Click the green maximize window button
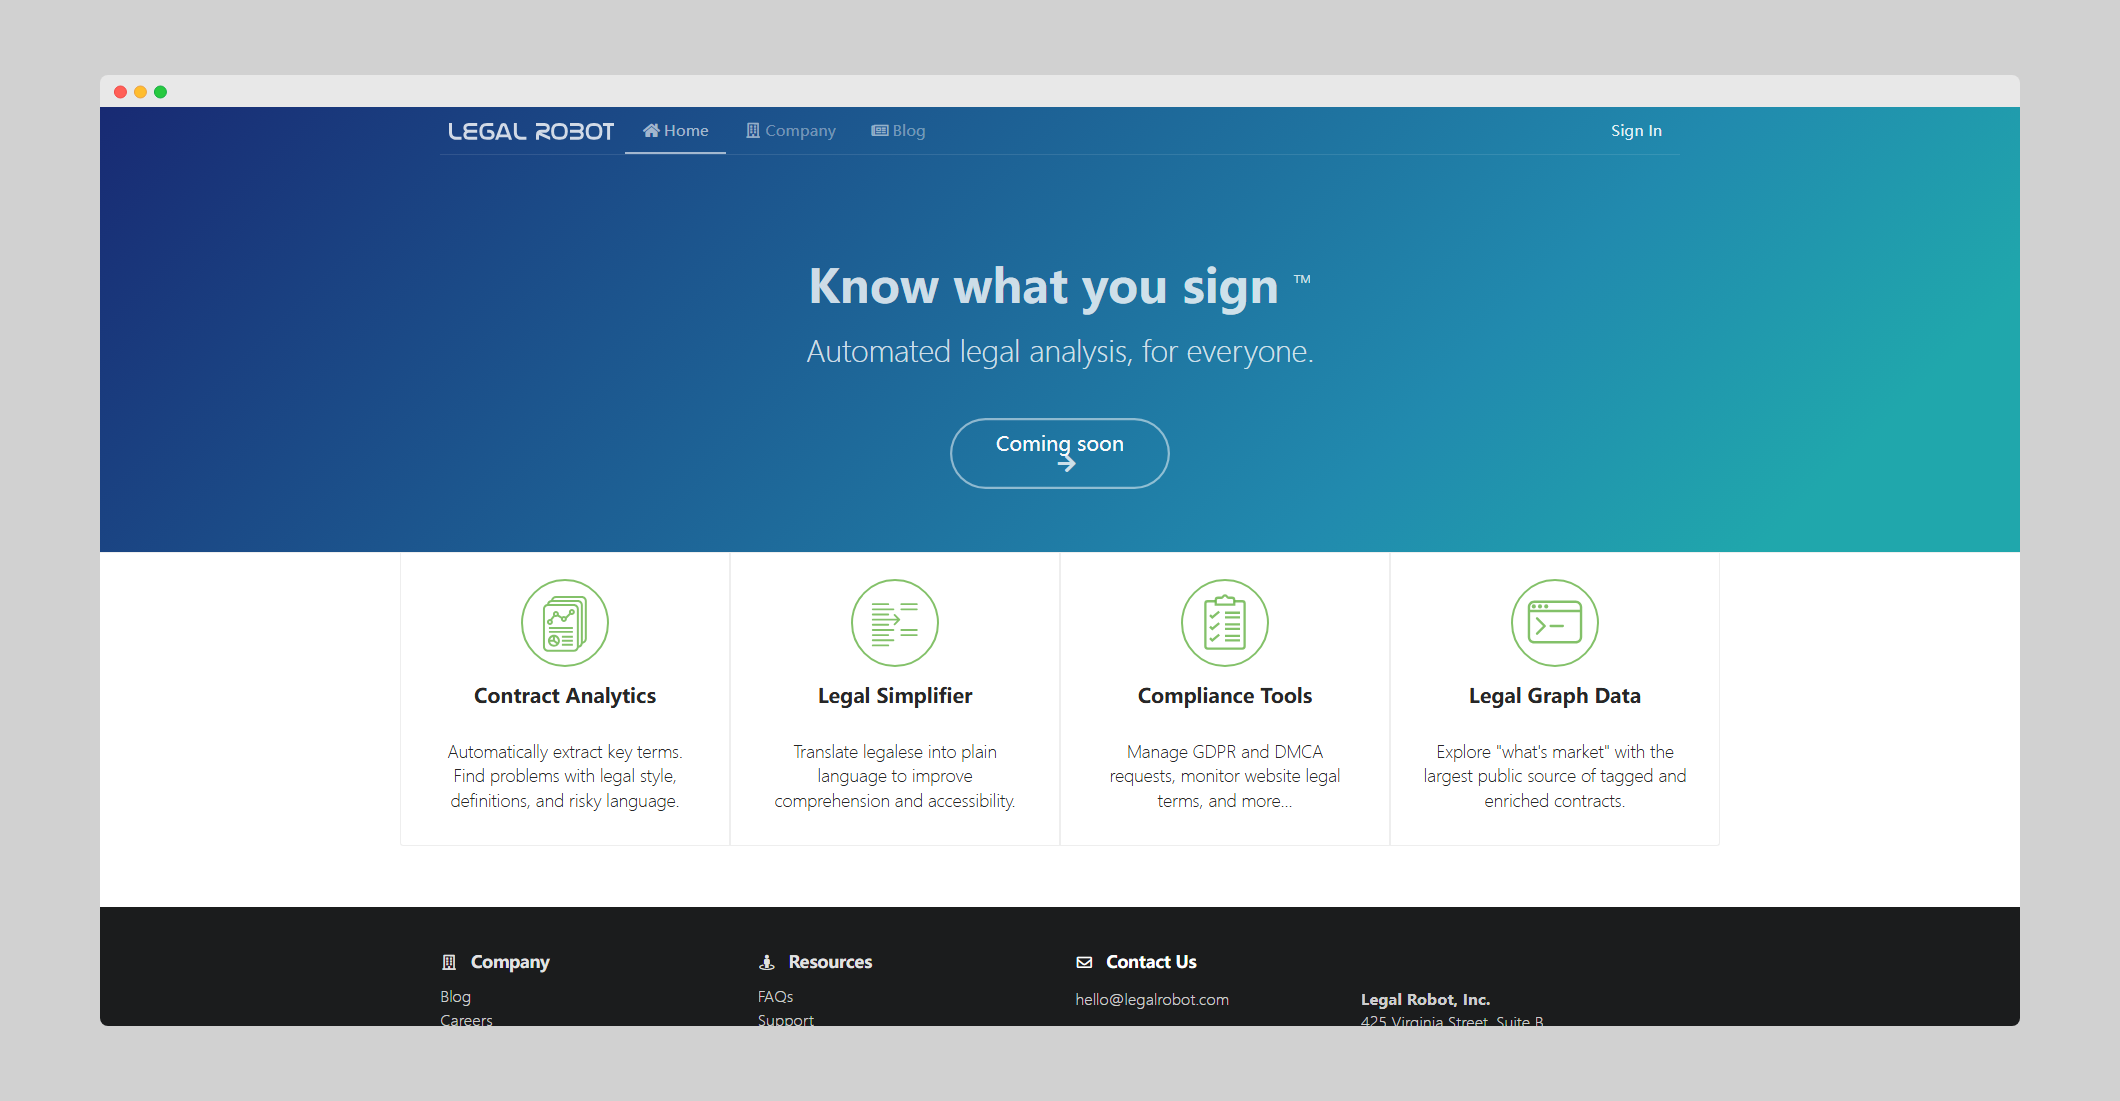Image resolution: width=2120 pixels, height=1101 pixels. click(160, 92)
